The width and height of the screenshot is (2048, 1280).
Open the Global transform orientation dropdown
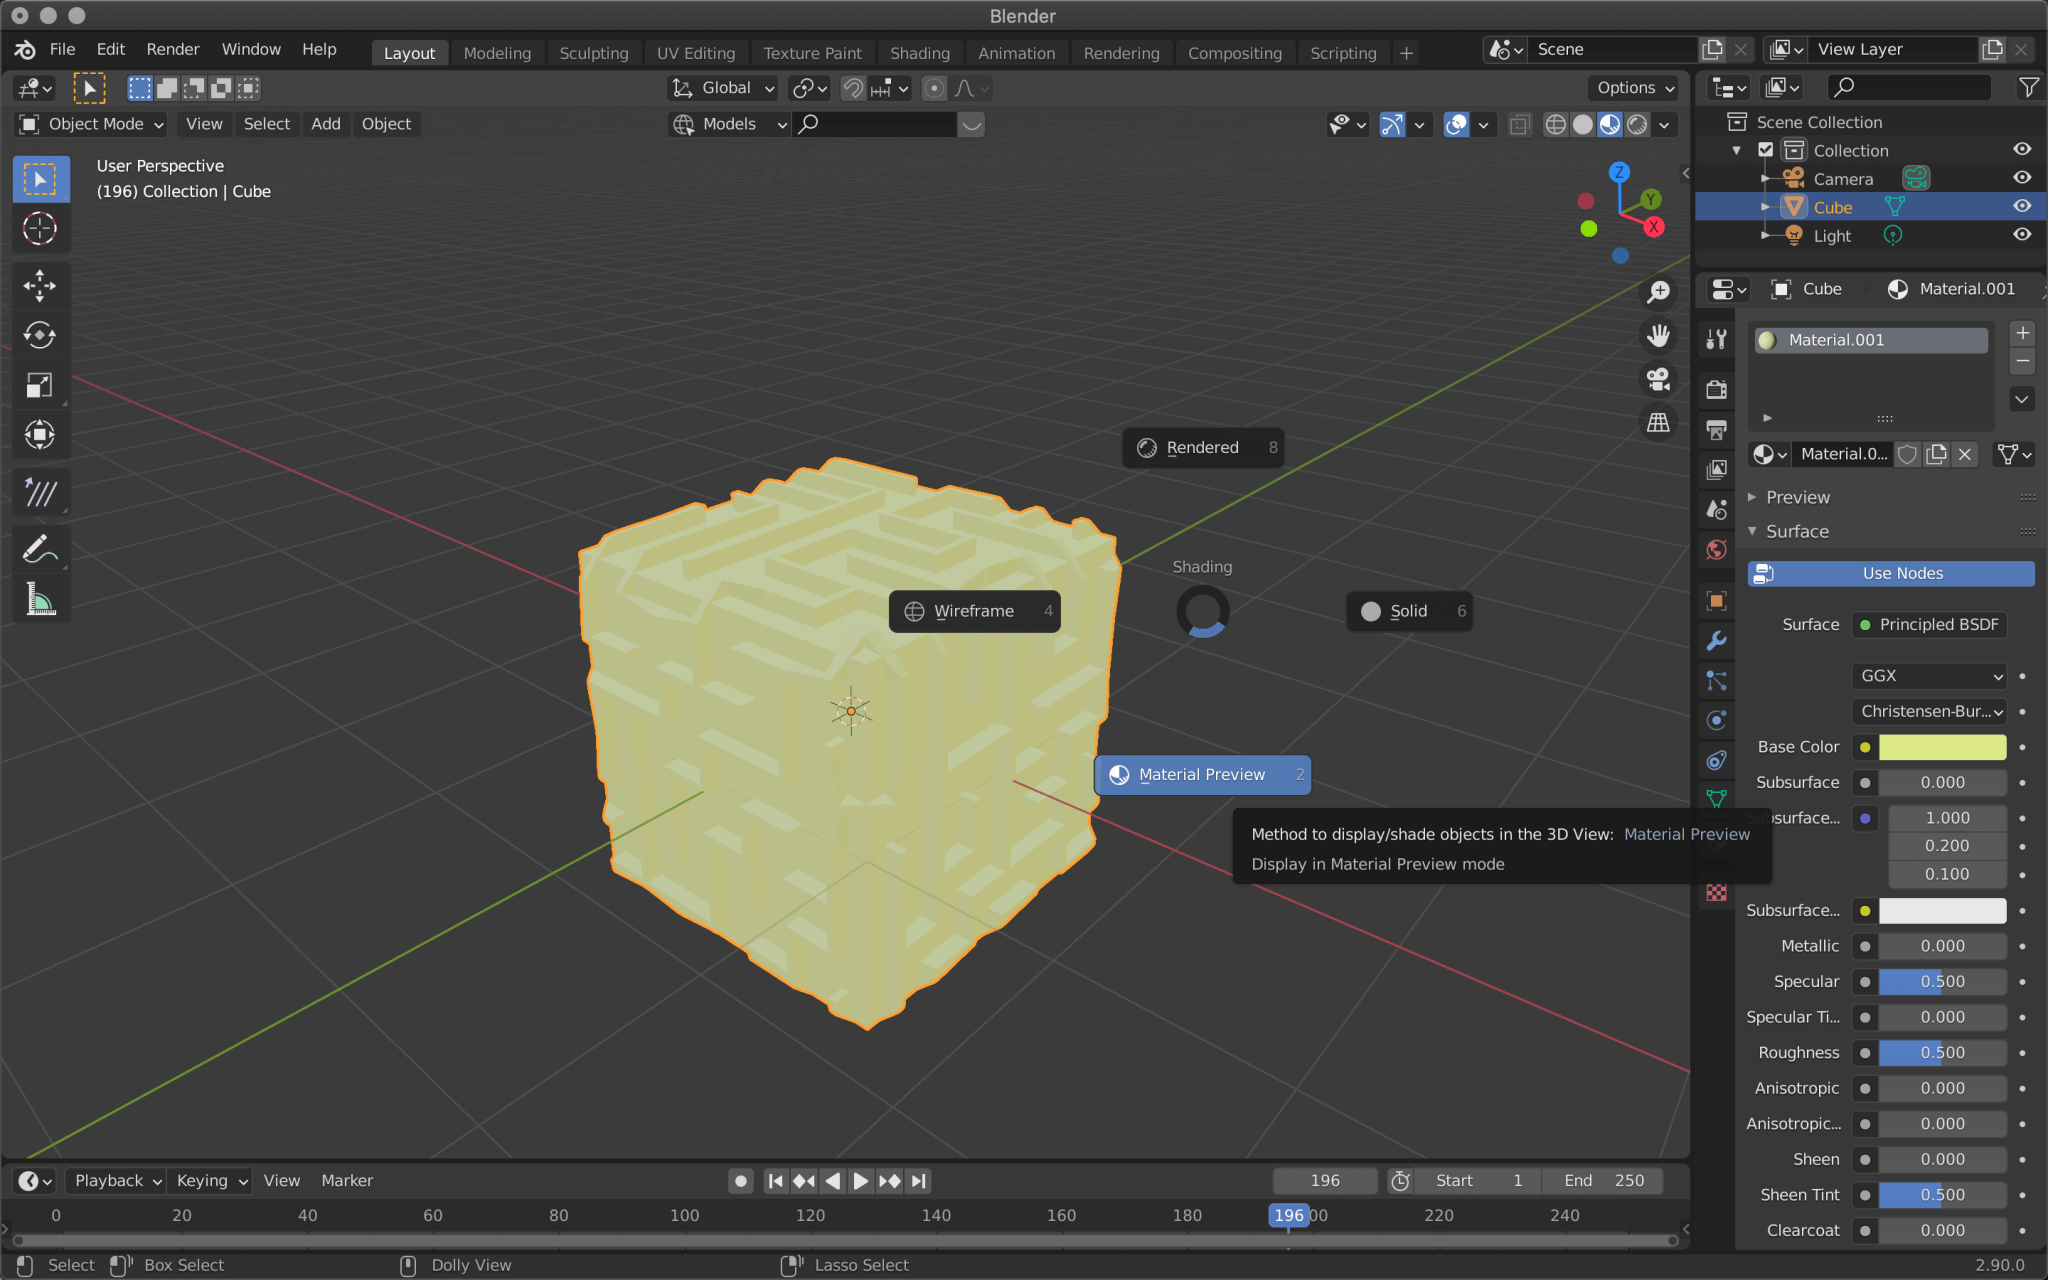click(722, 88)
